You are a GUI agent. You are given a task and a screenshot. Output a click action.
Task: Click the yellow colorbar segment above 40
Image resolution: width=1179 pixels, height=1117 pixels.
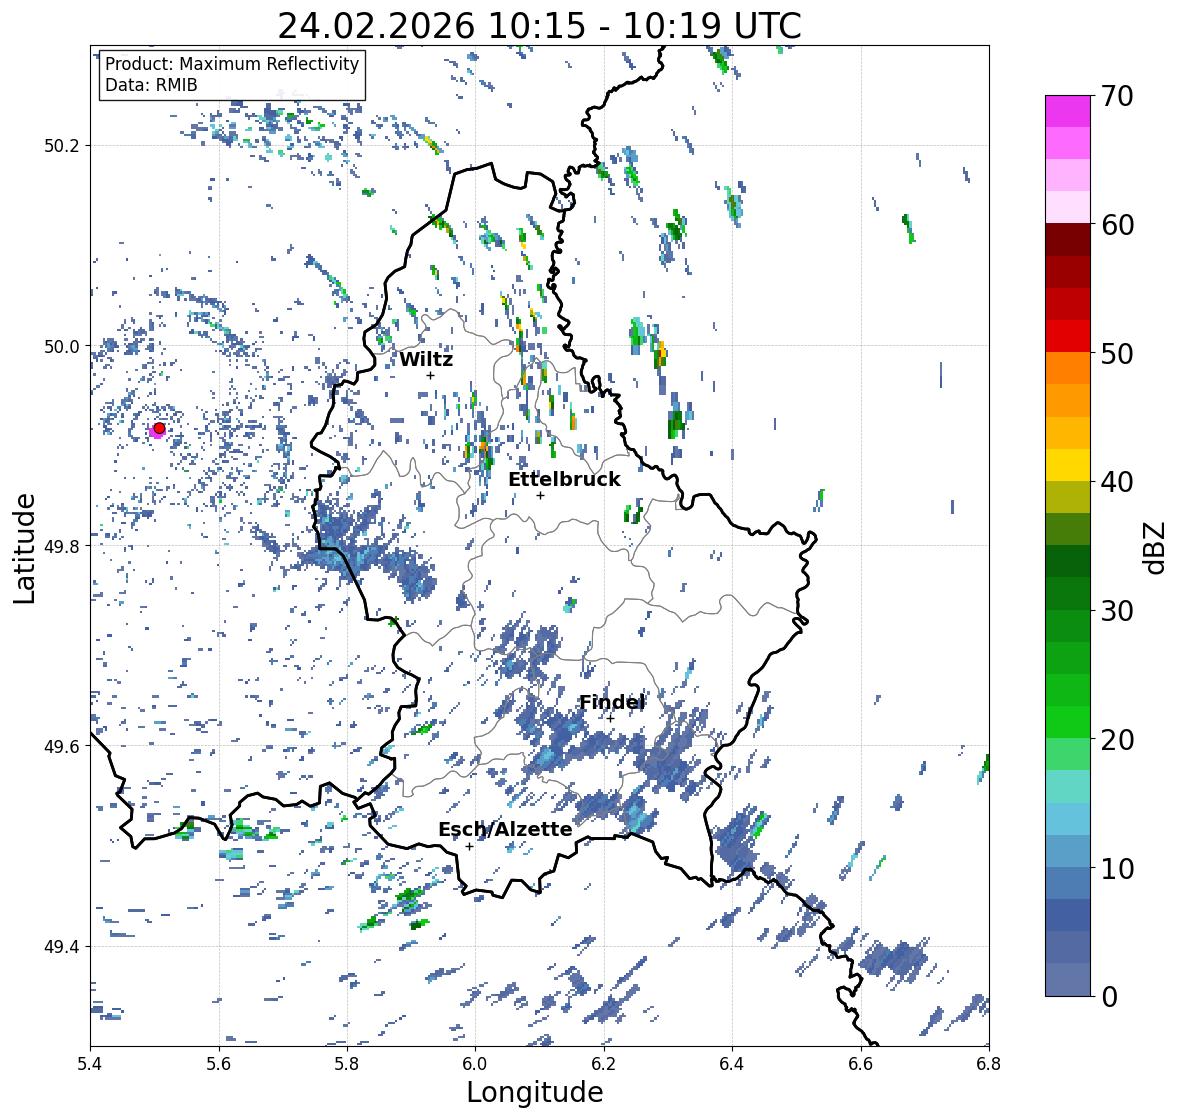(1068, 465)
